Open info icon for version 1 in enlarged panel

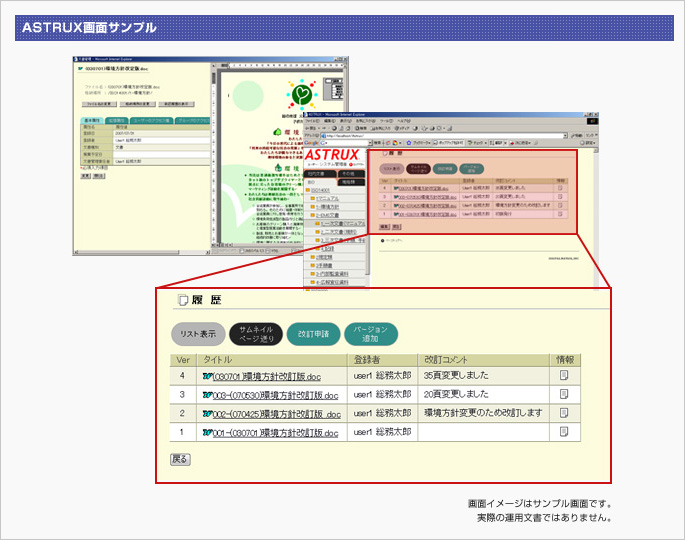pyautogui.click(x=564, y=432)
